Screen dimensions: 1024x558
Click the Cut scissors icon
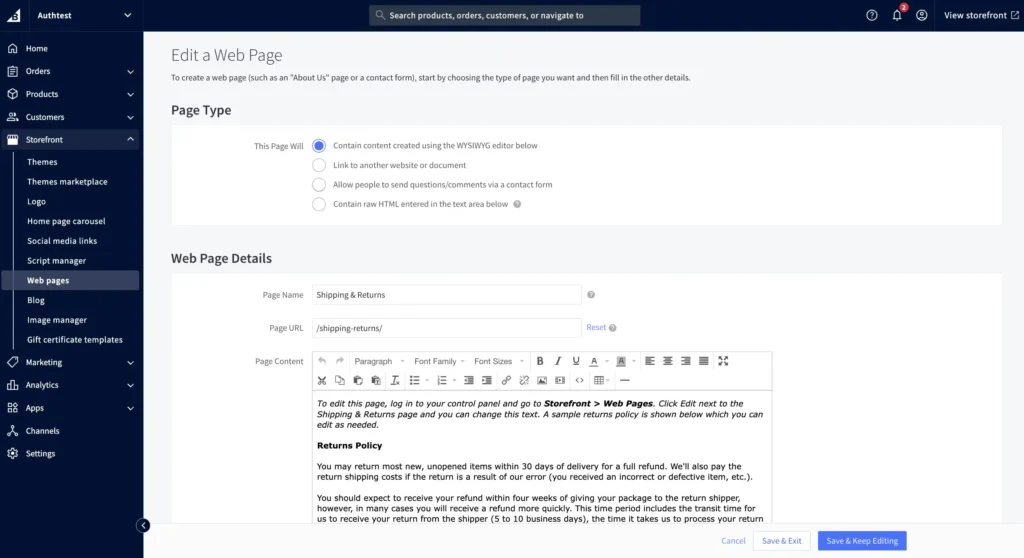[322, 380]
